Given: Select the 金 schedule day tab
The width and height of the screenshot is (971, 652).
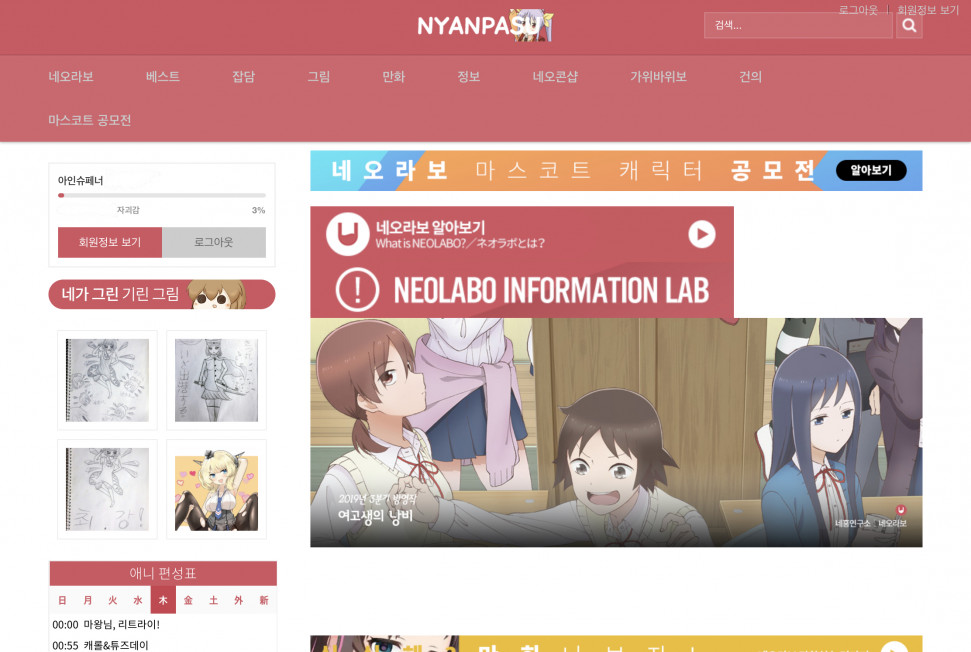Looking at the screenshot, I should tap(188, 600).
